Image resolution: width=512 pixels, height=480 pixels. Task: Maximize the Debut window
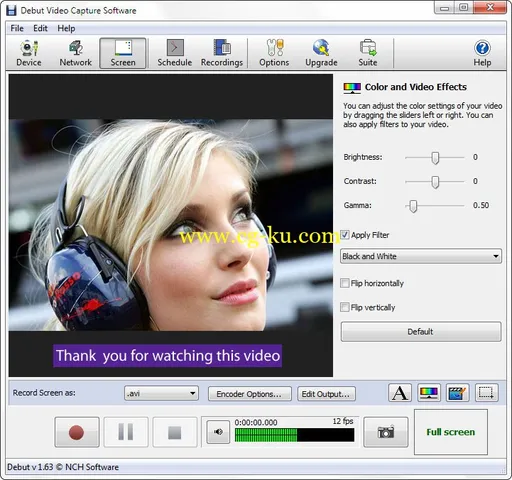[464, 7]
